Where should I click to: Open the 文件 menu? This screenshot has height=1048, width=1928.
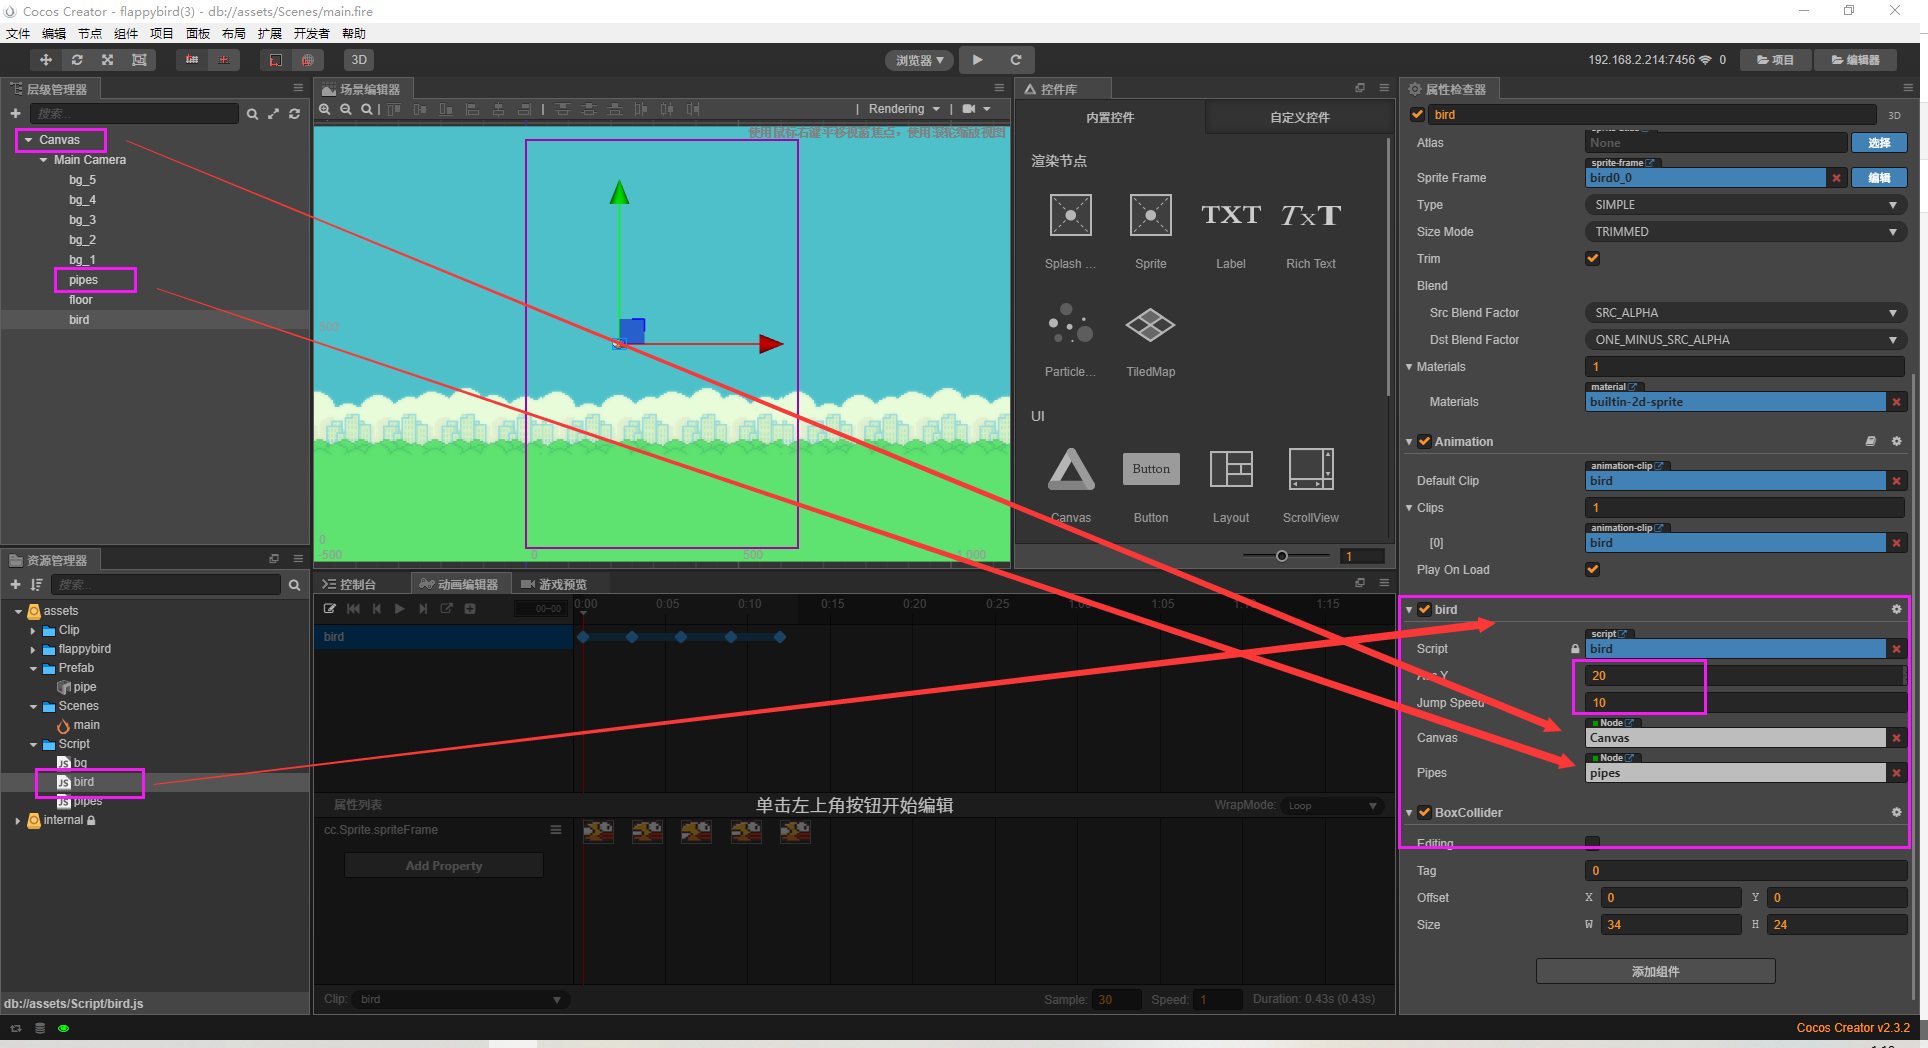[18, 34]
